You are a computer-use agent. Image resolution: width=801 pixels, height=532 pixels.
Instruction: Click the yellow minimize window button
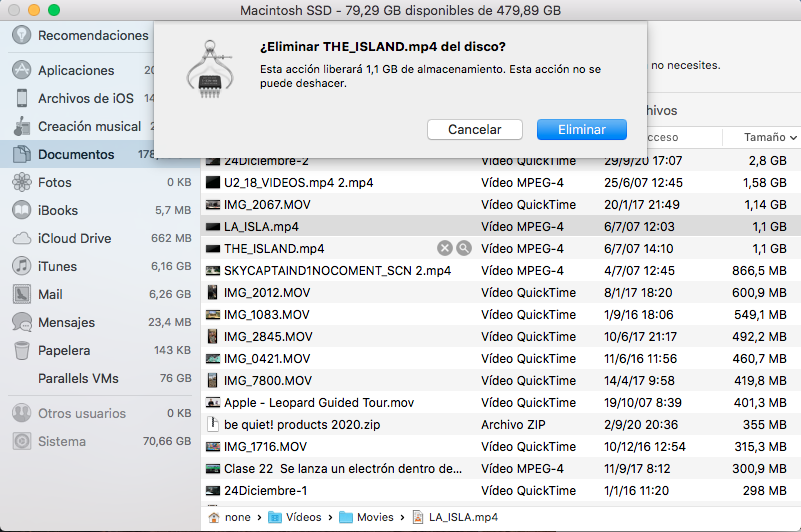[34, 10]
